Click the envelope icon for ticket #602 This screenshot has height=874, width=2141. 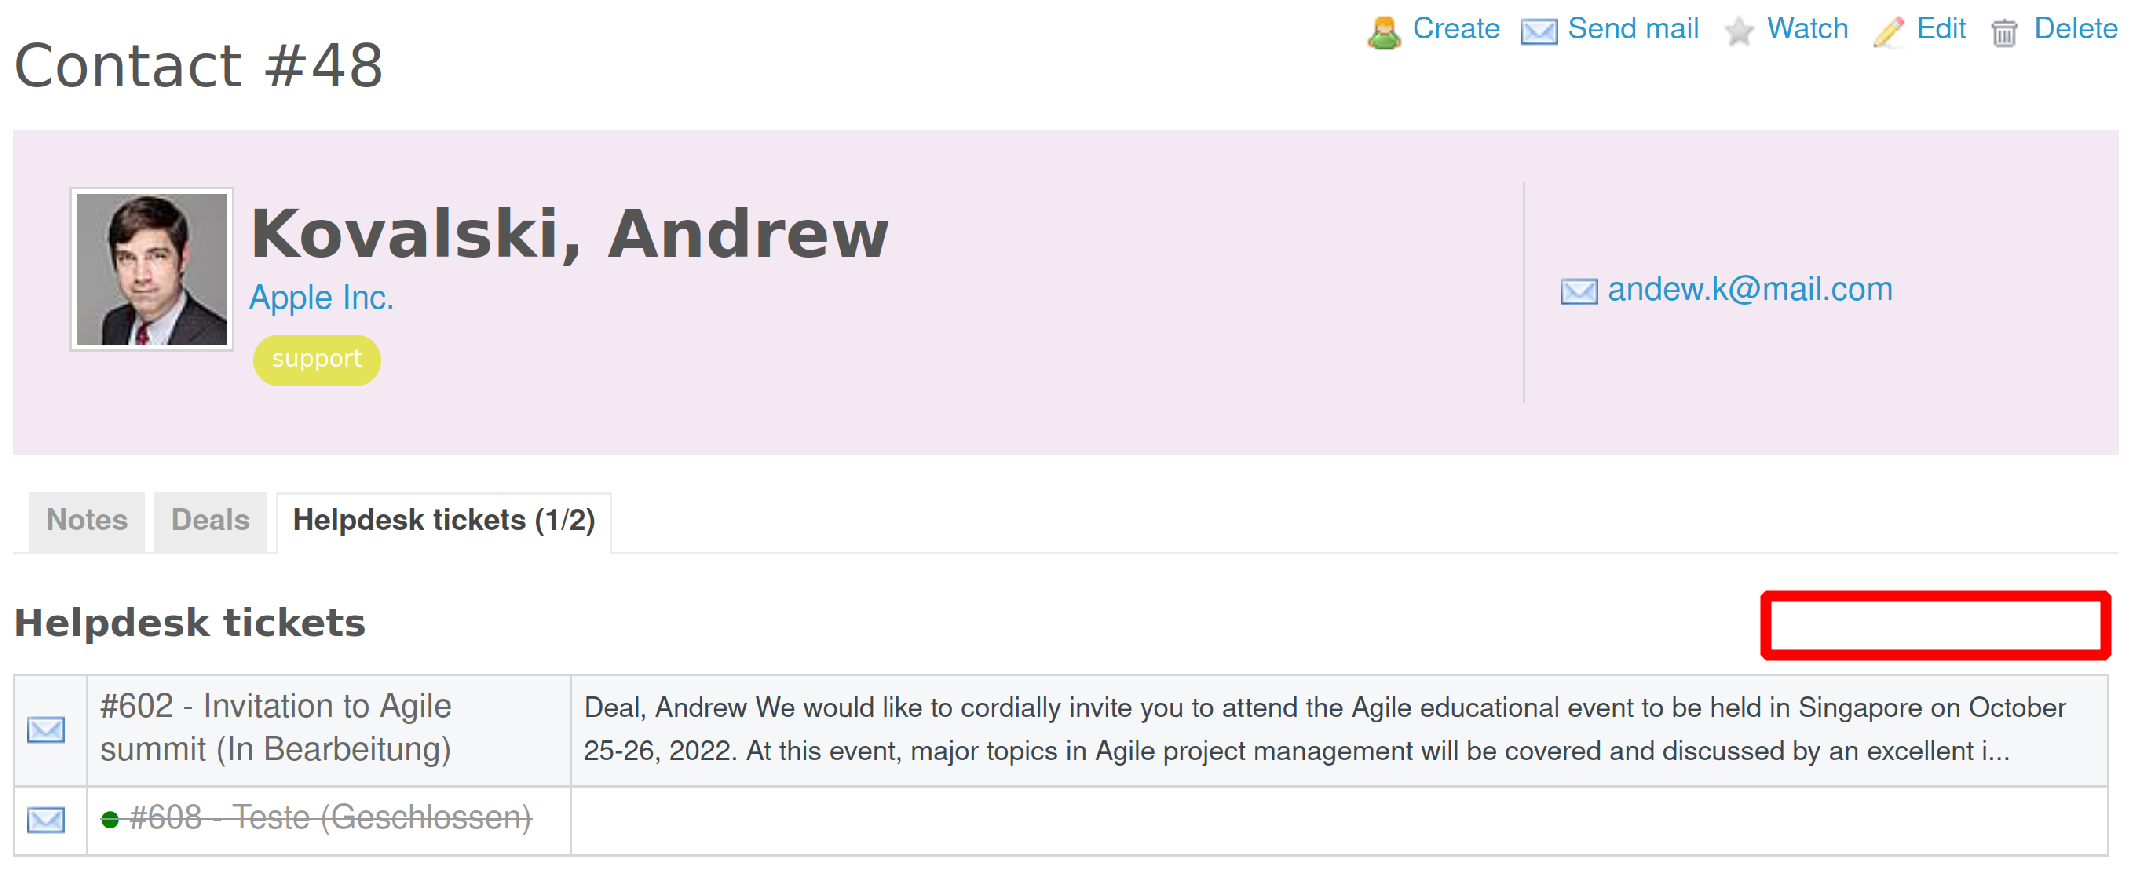click(46, 730)
